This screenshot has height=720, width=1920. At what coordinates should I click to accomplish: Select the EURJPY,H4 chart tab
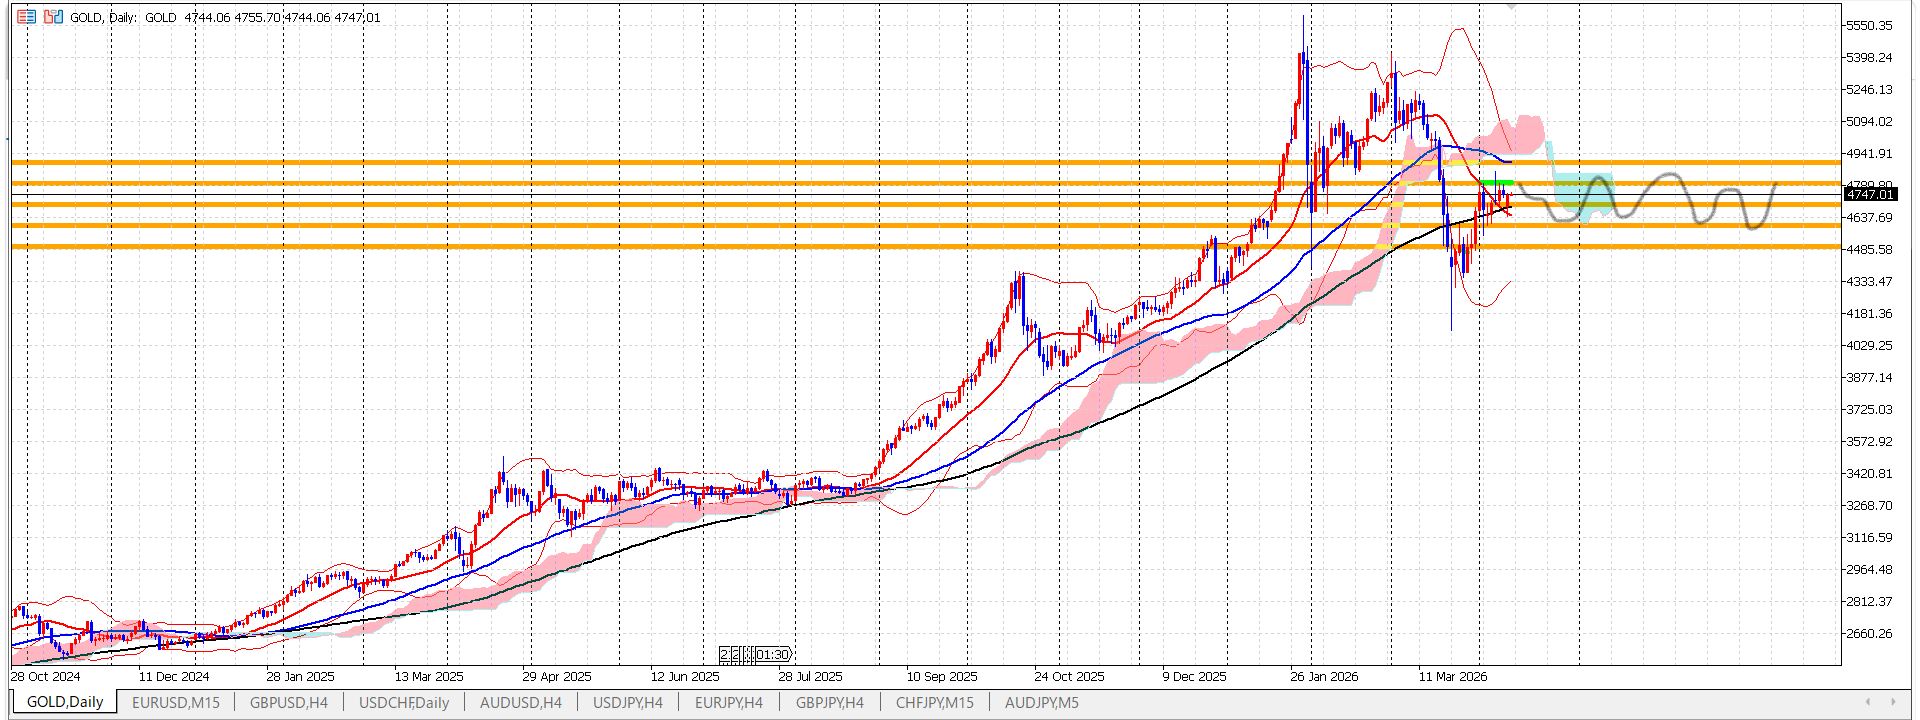[729, 703]
